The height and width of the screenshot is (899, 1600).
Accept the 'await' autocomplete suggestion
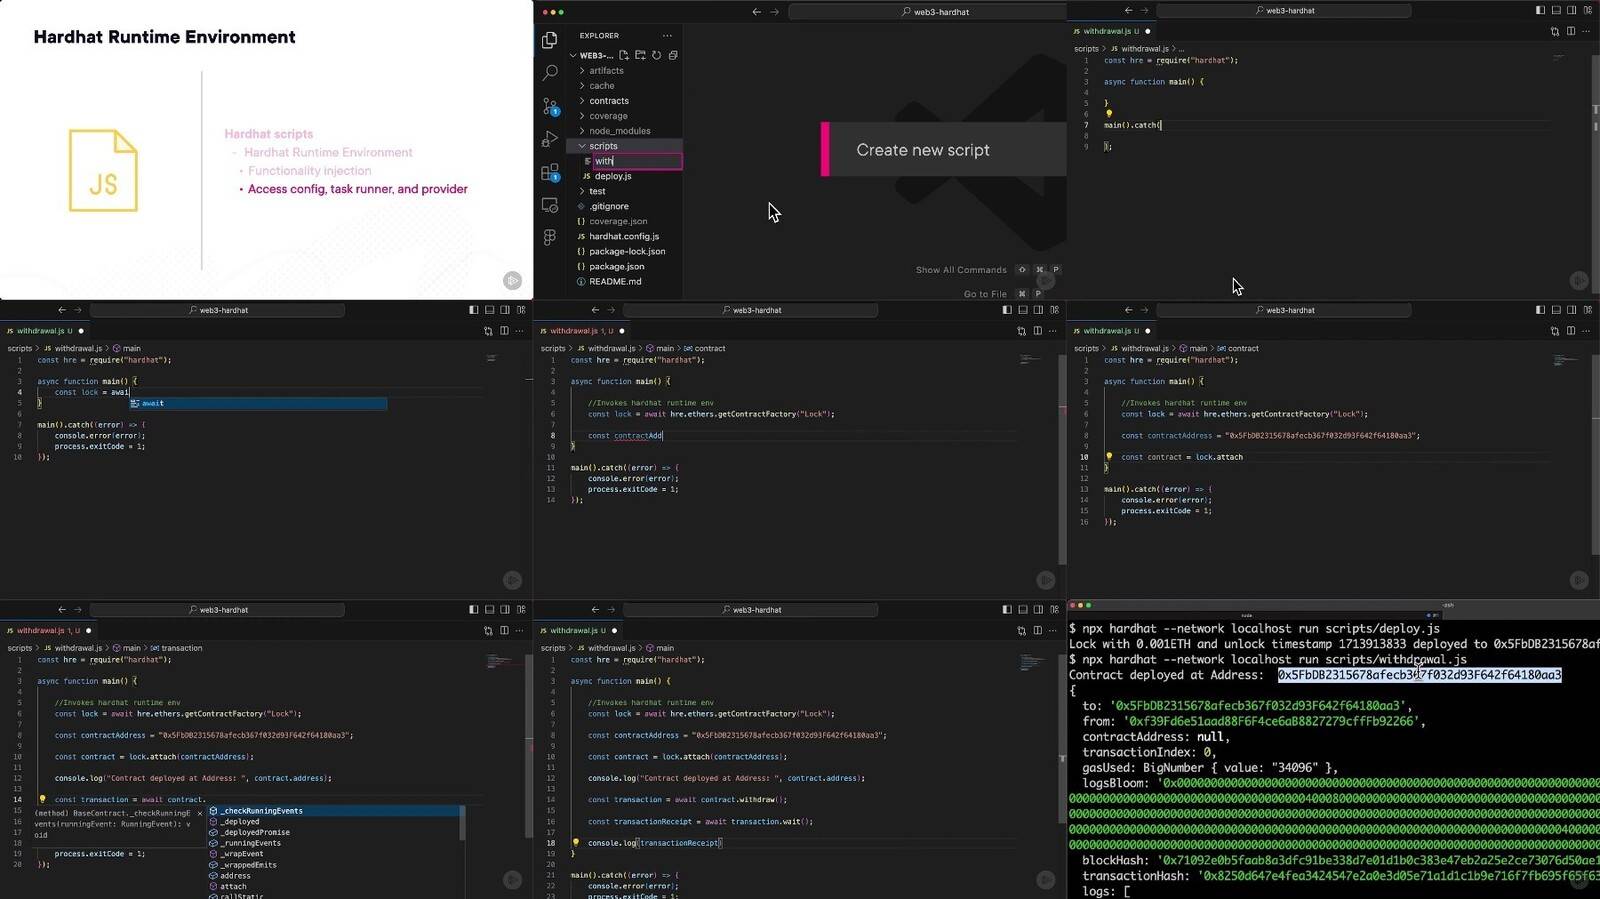(258, 403)
